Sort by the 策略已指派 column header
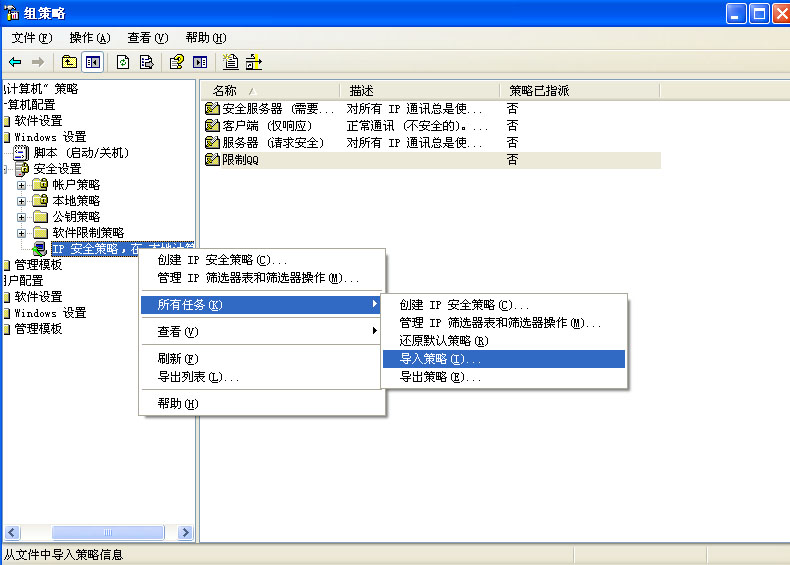Viewport: 790px width, 565px height. pyautogui.click(x=579, y=91)
